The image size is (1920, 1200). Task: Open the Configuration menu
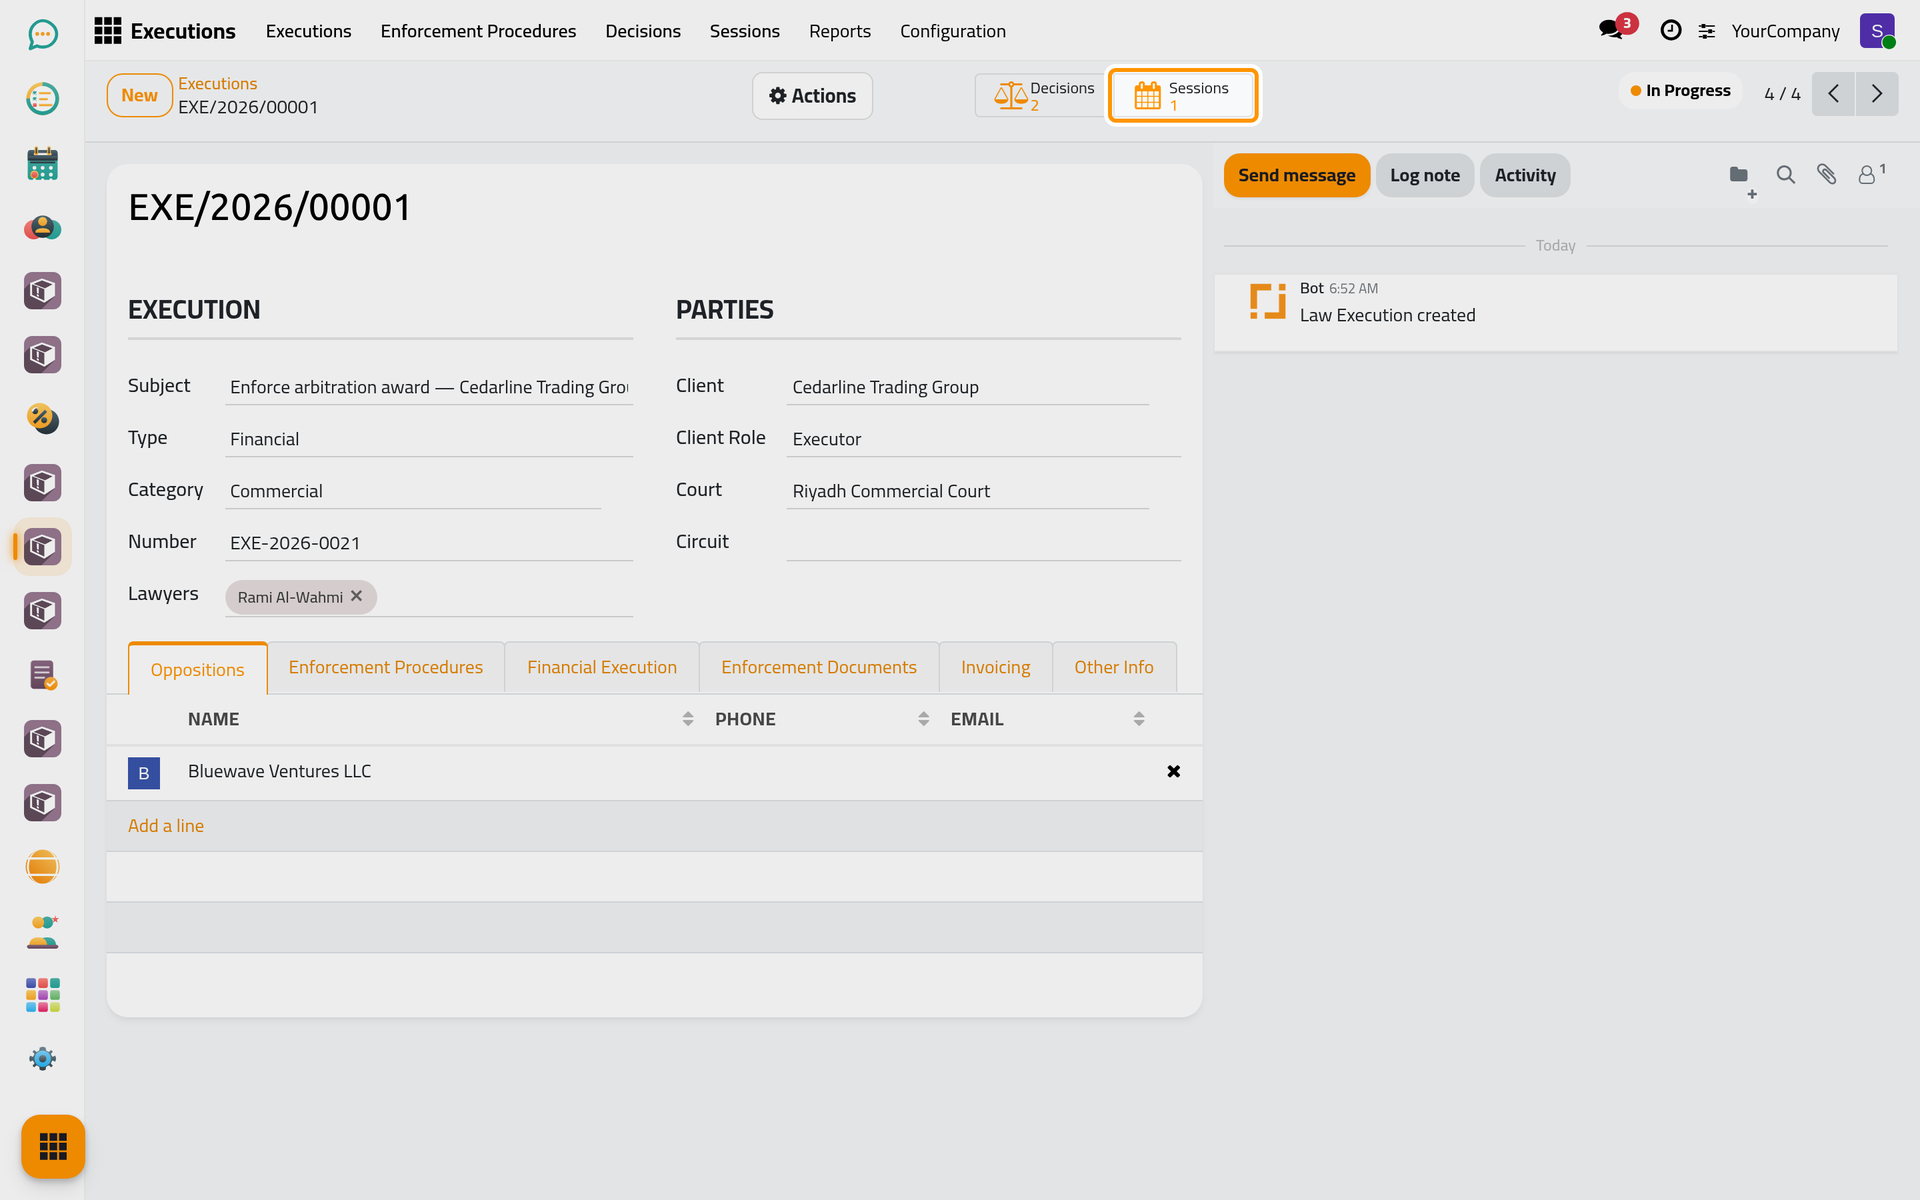tap(952, 31)
